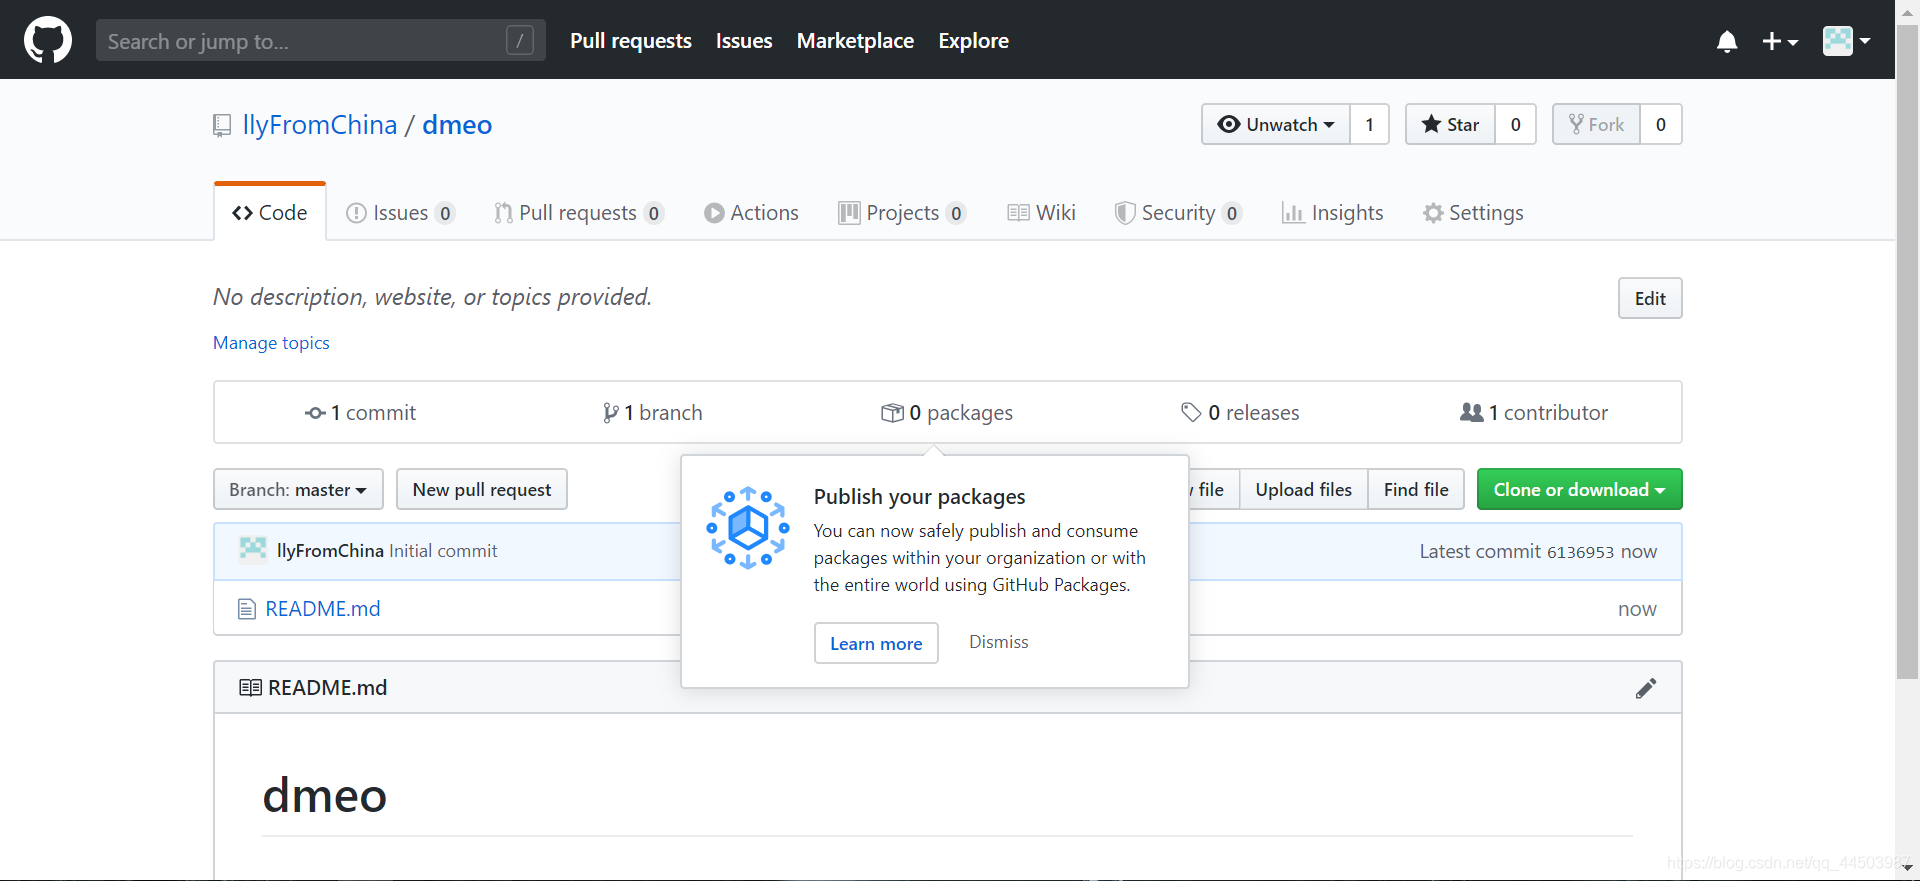Click the commit author avatar thumbnail
The image size is (1920, 881).
click(253, 549)
